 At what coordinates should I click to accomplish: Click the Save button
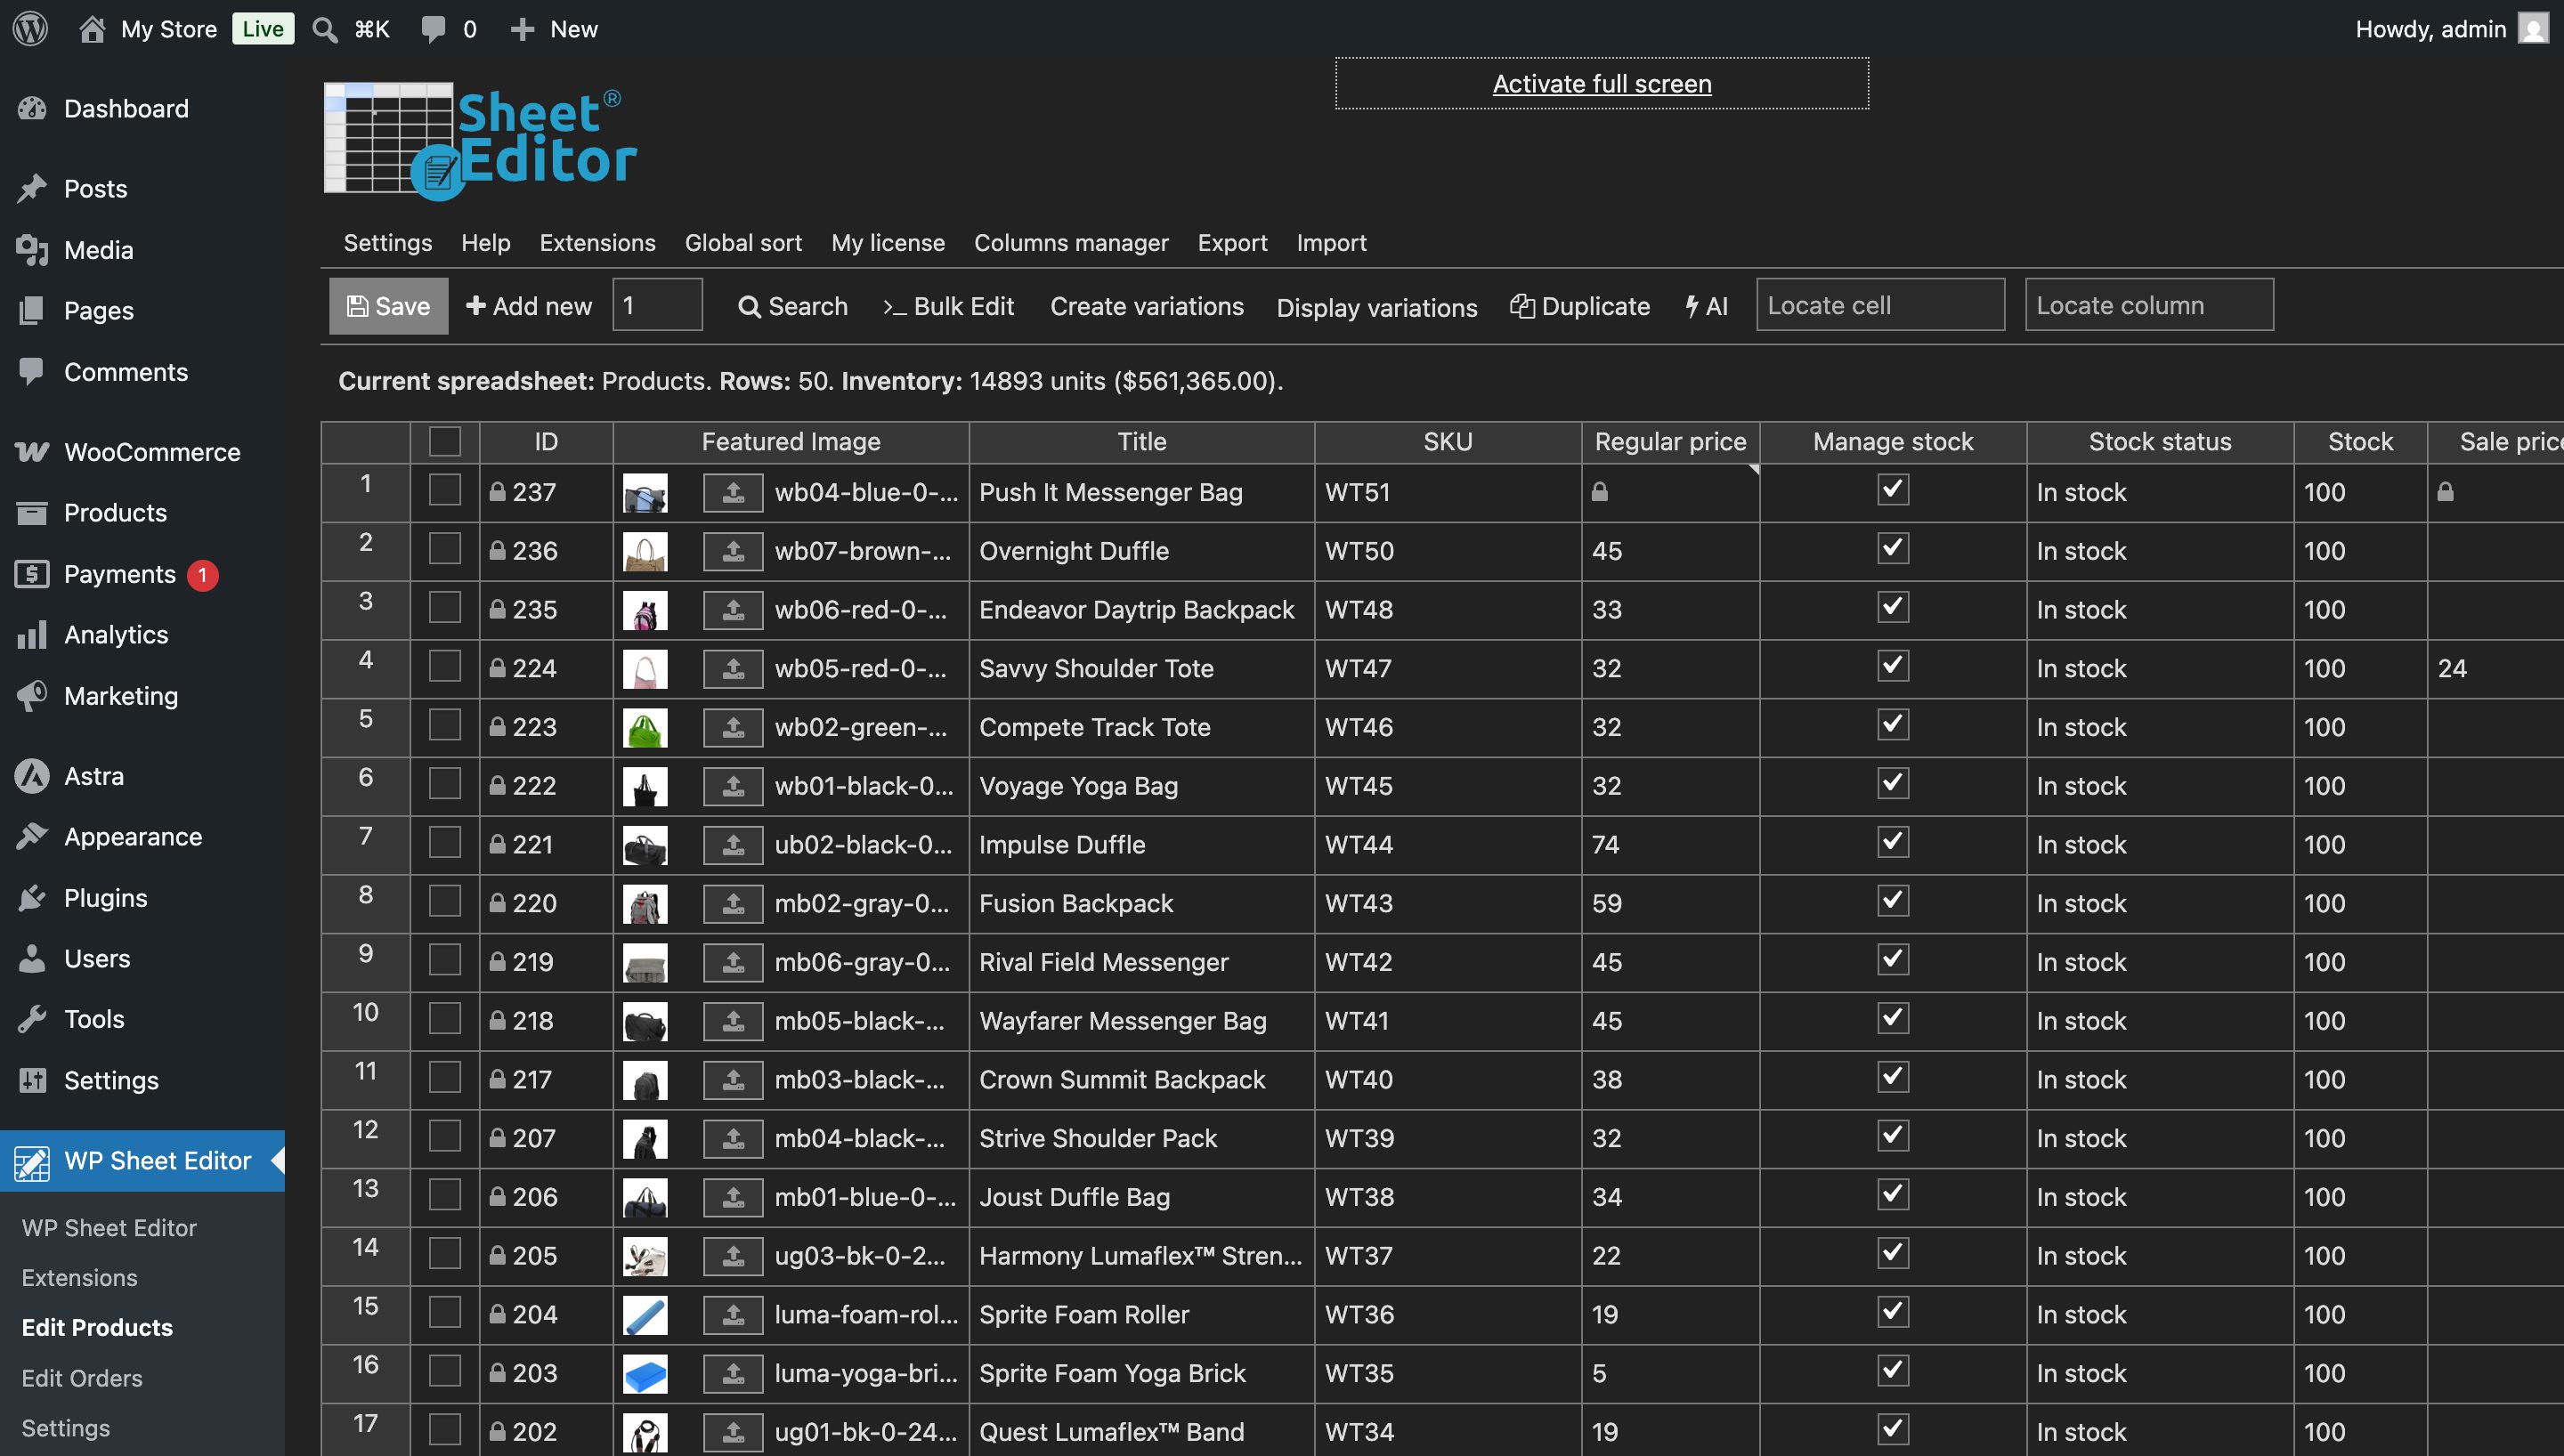click(x=388, y=306)
